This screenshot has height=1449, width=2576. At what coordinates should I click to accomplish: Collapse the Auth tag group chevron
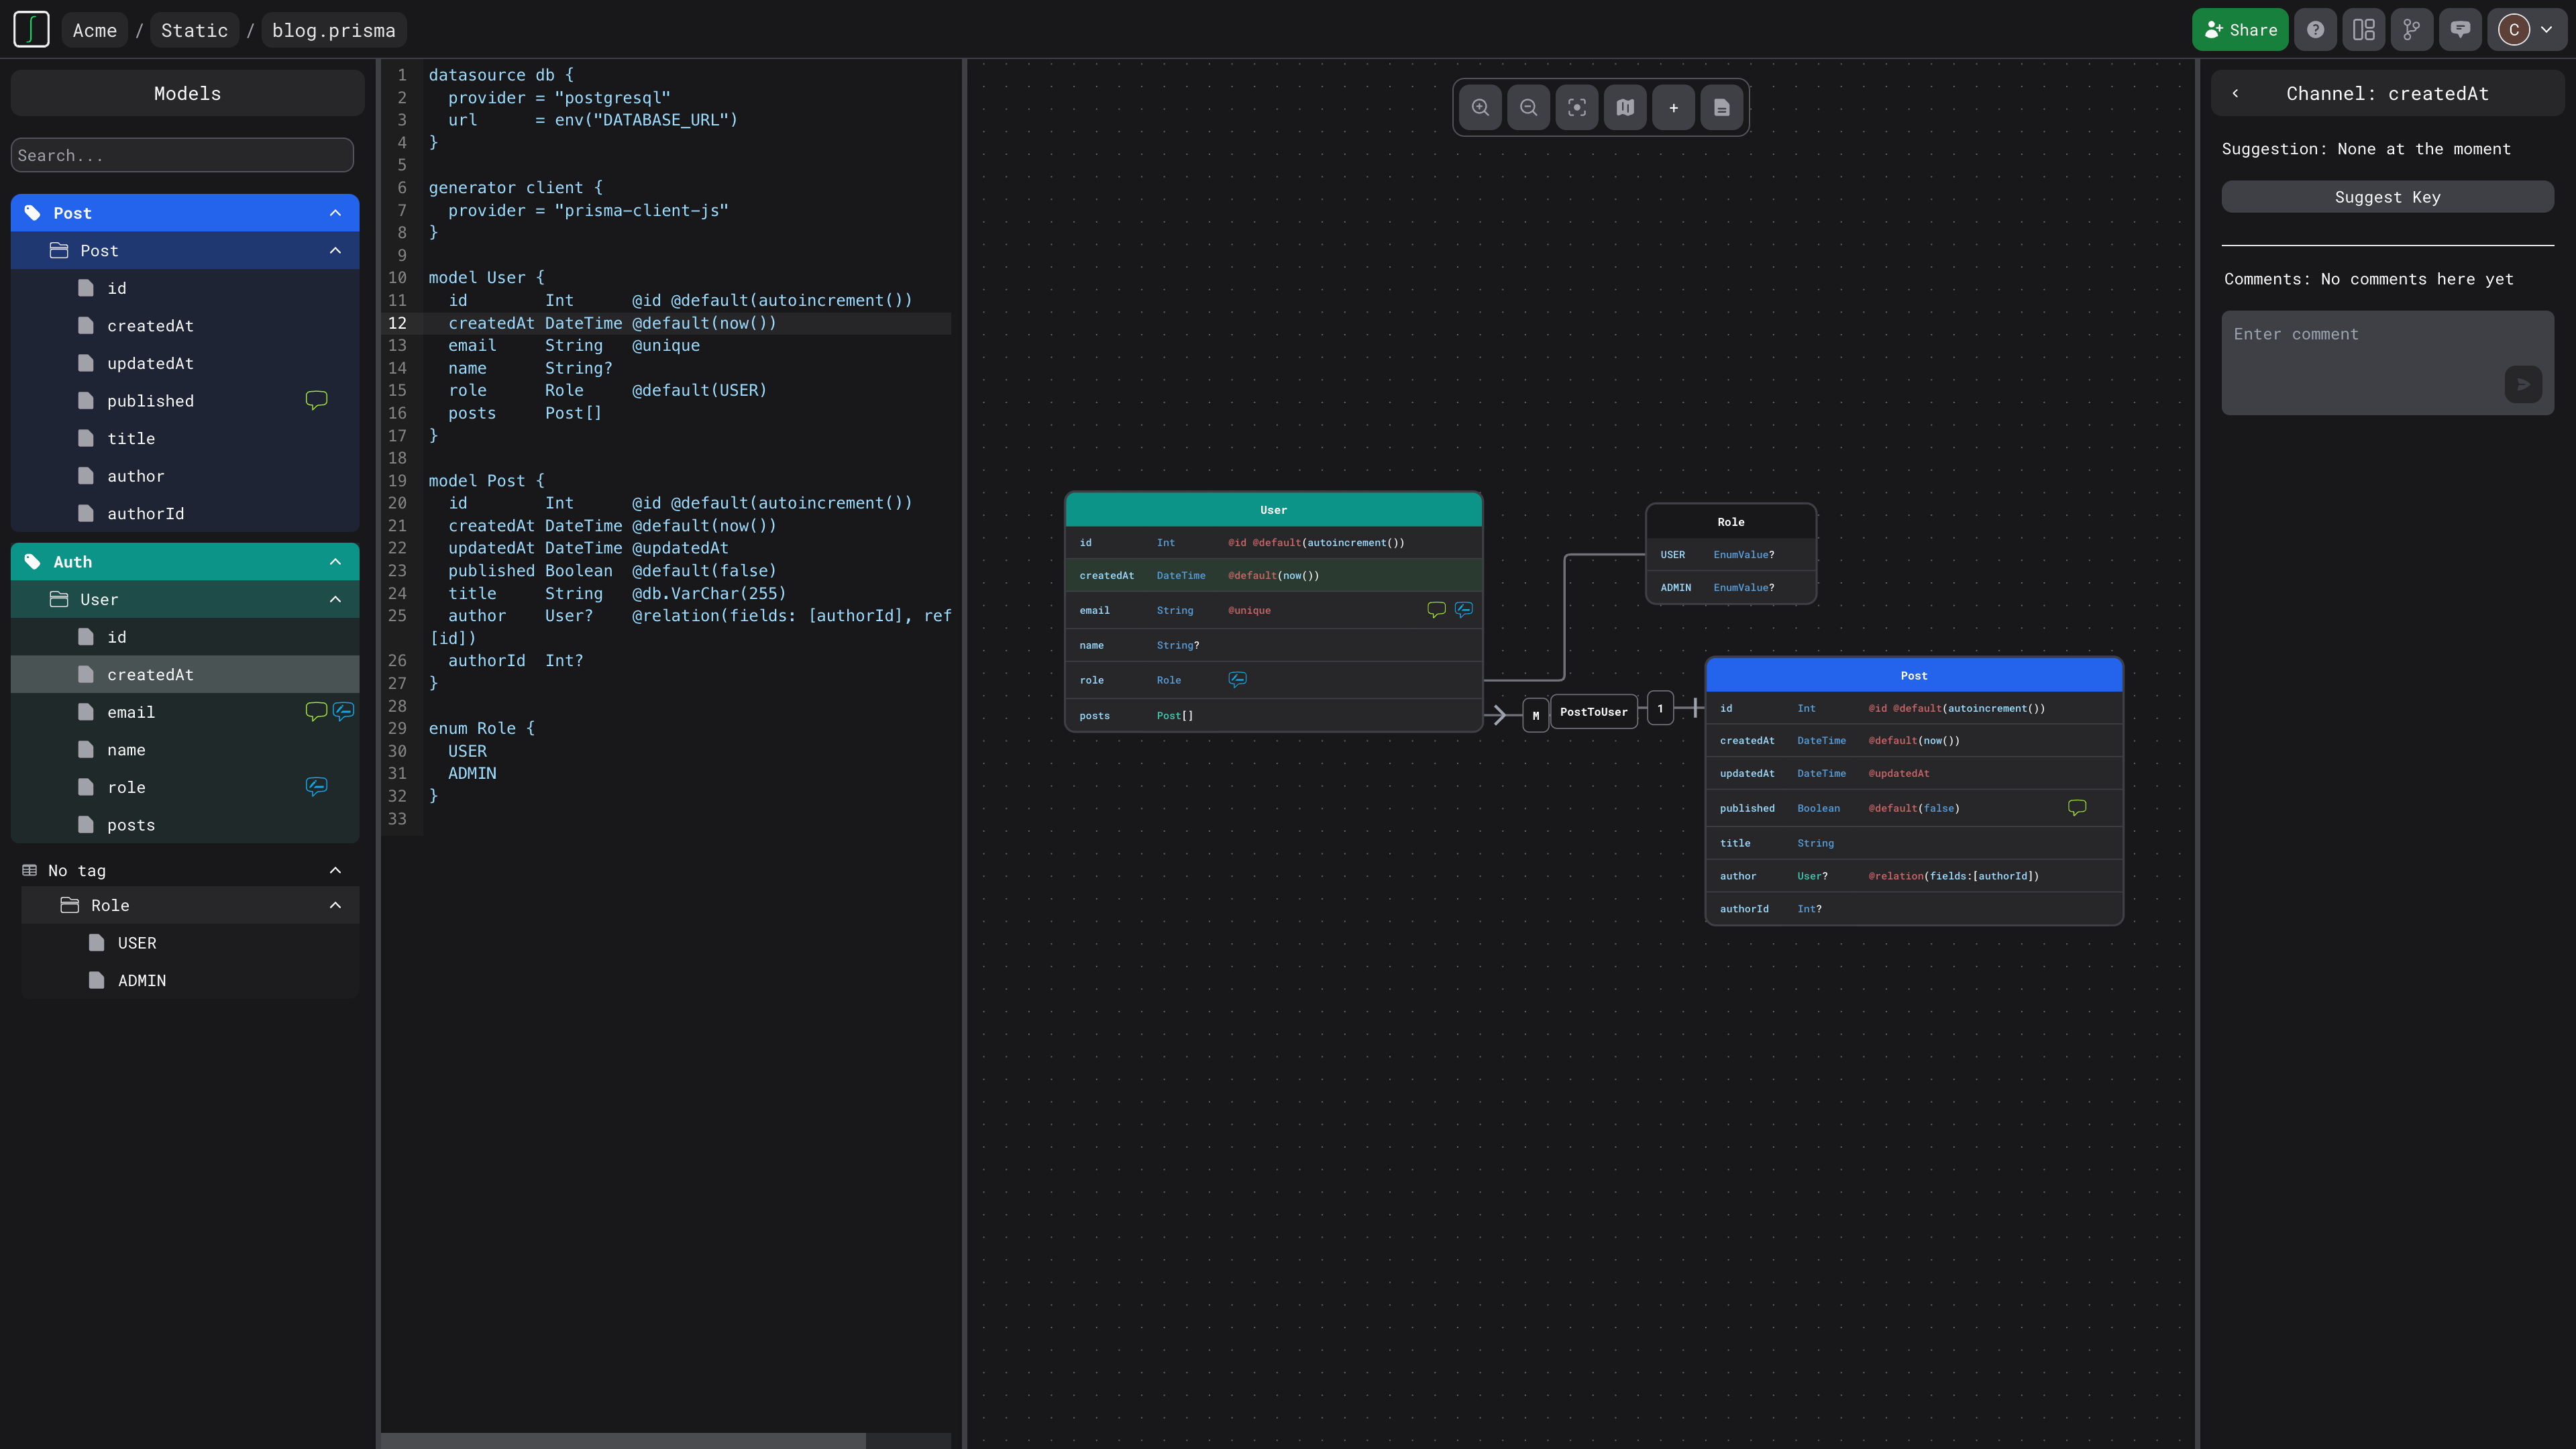coord(335,562)
